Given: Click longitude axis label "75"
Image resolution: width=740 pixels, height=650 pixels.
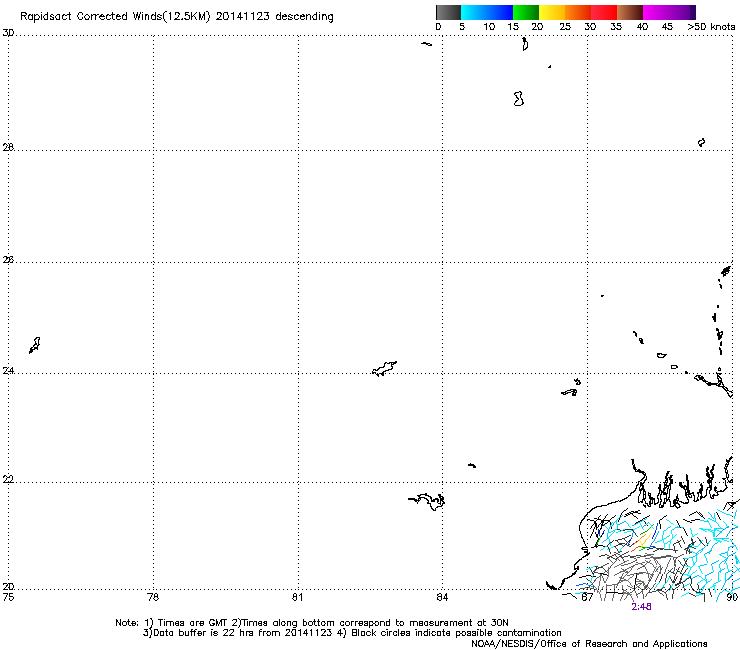Looking at the screenshot, I should 8,597.
